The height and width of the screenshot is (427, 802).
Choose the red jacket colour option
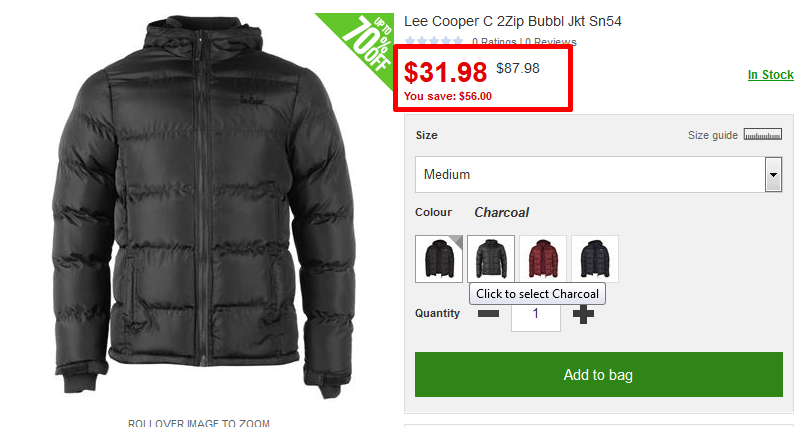tap(543, 259)
